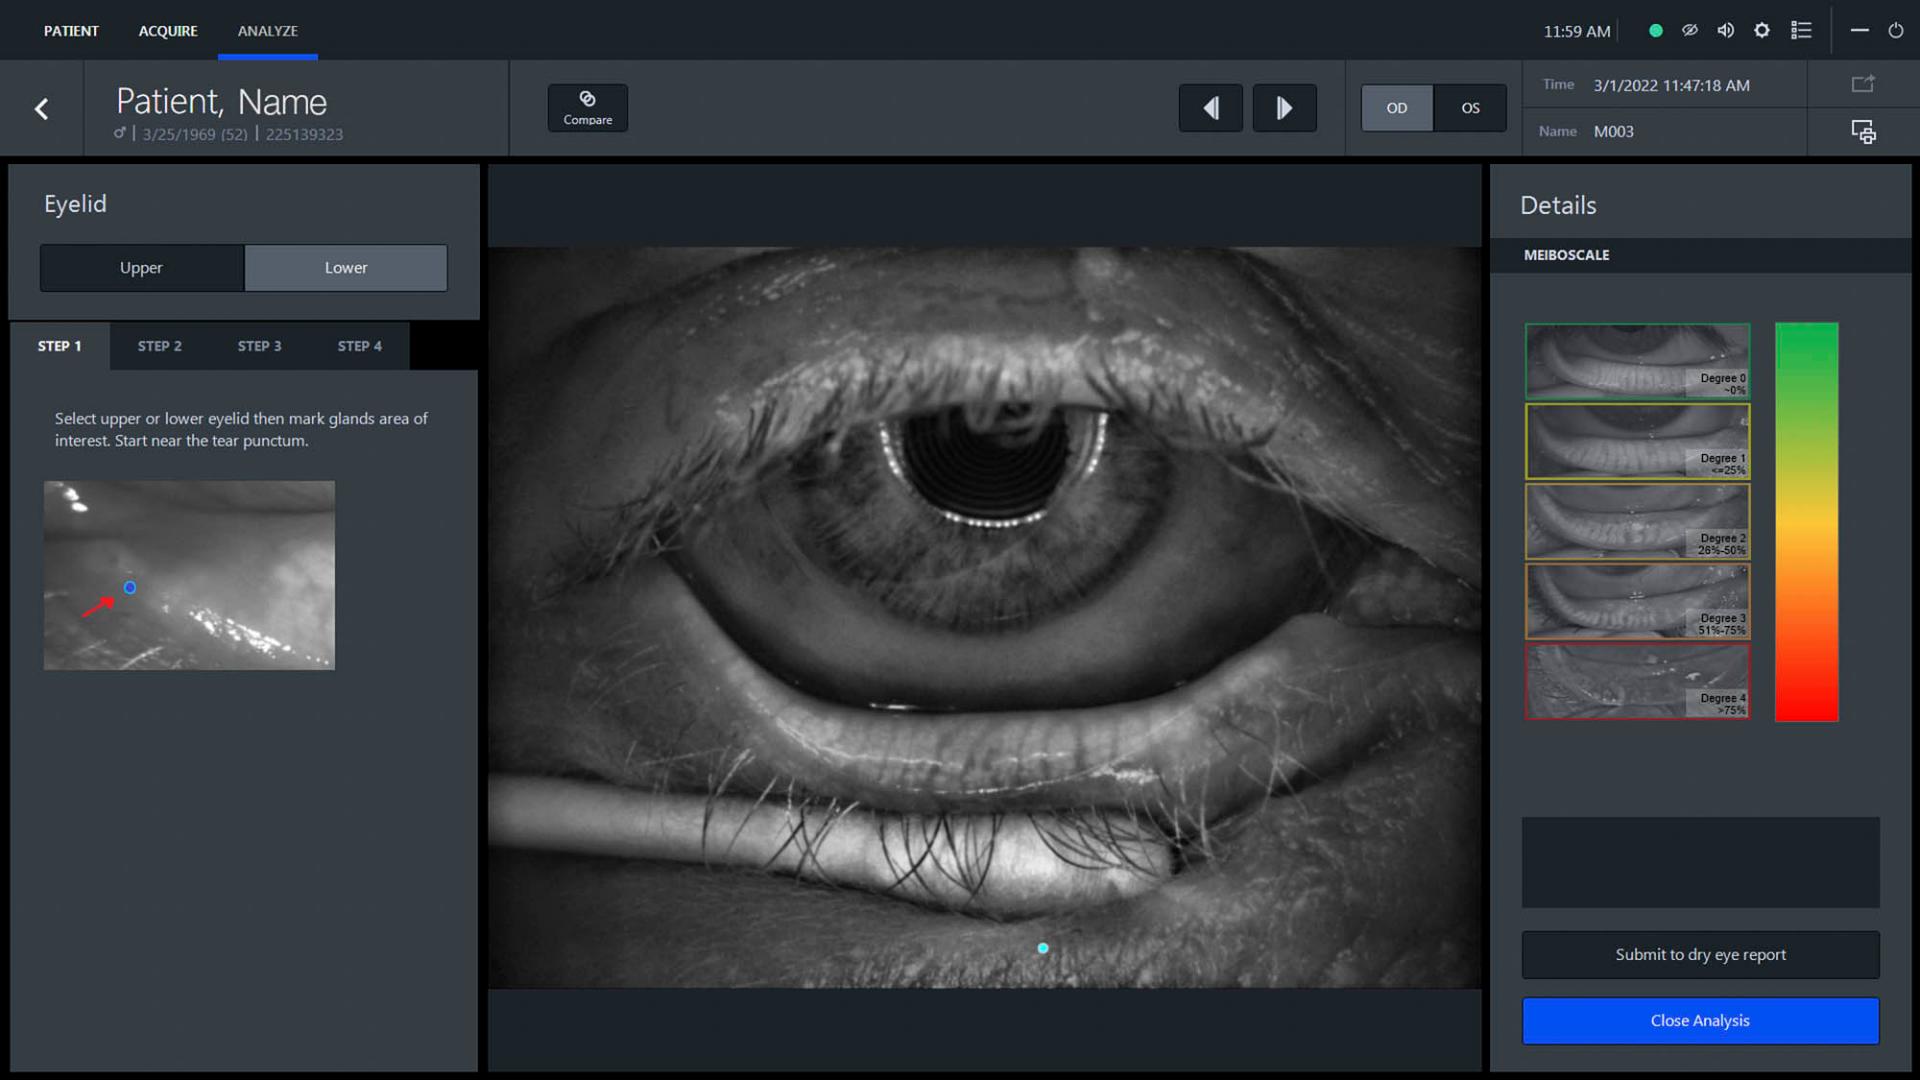Click the export icon beside the Time field
1920x1080 pixels.
pyautogui.click(x=1863, y=84)
